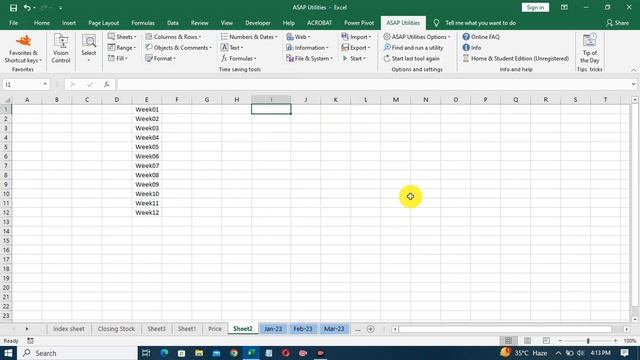Switch to the Power Pivot tab
The image size is (640, 360).
359,23
